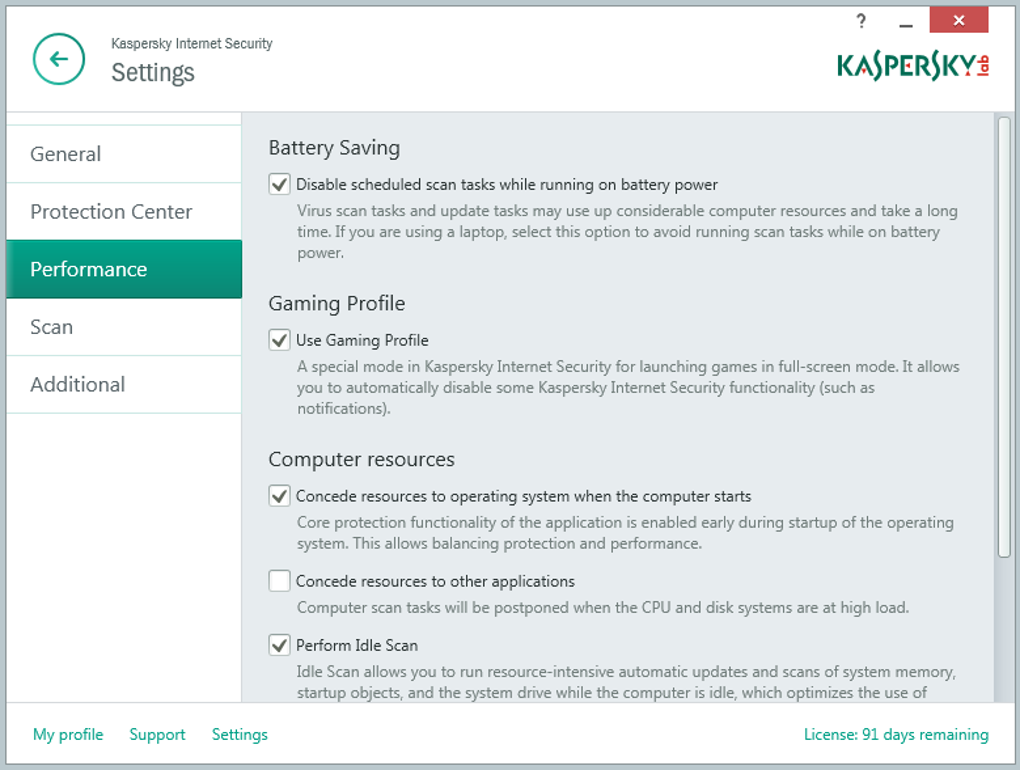This screenshot has height=770, width=1020.
Task: Disable the Perform Idle Scan option
Action: click(x=280, y=645)
